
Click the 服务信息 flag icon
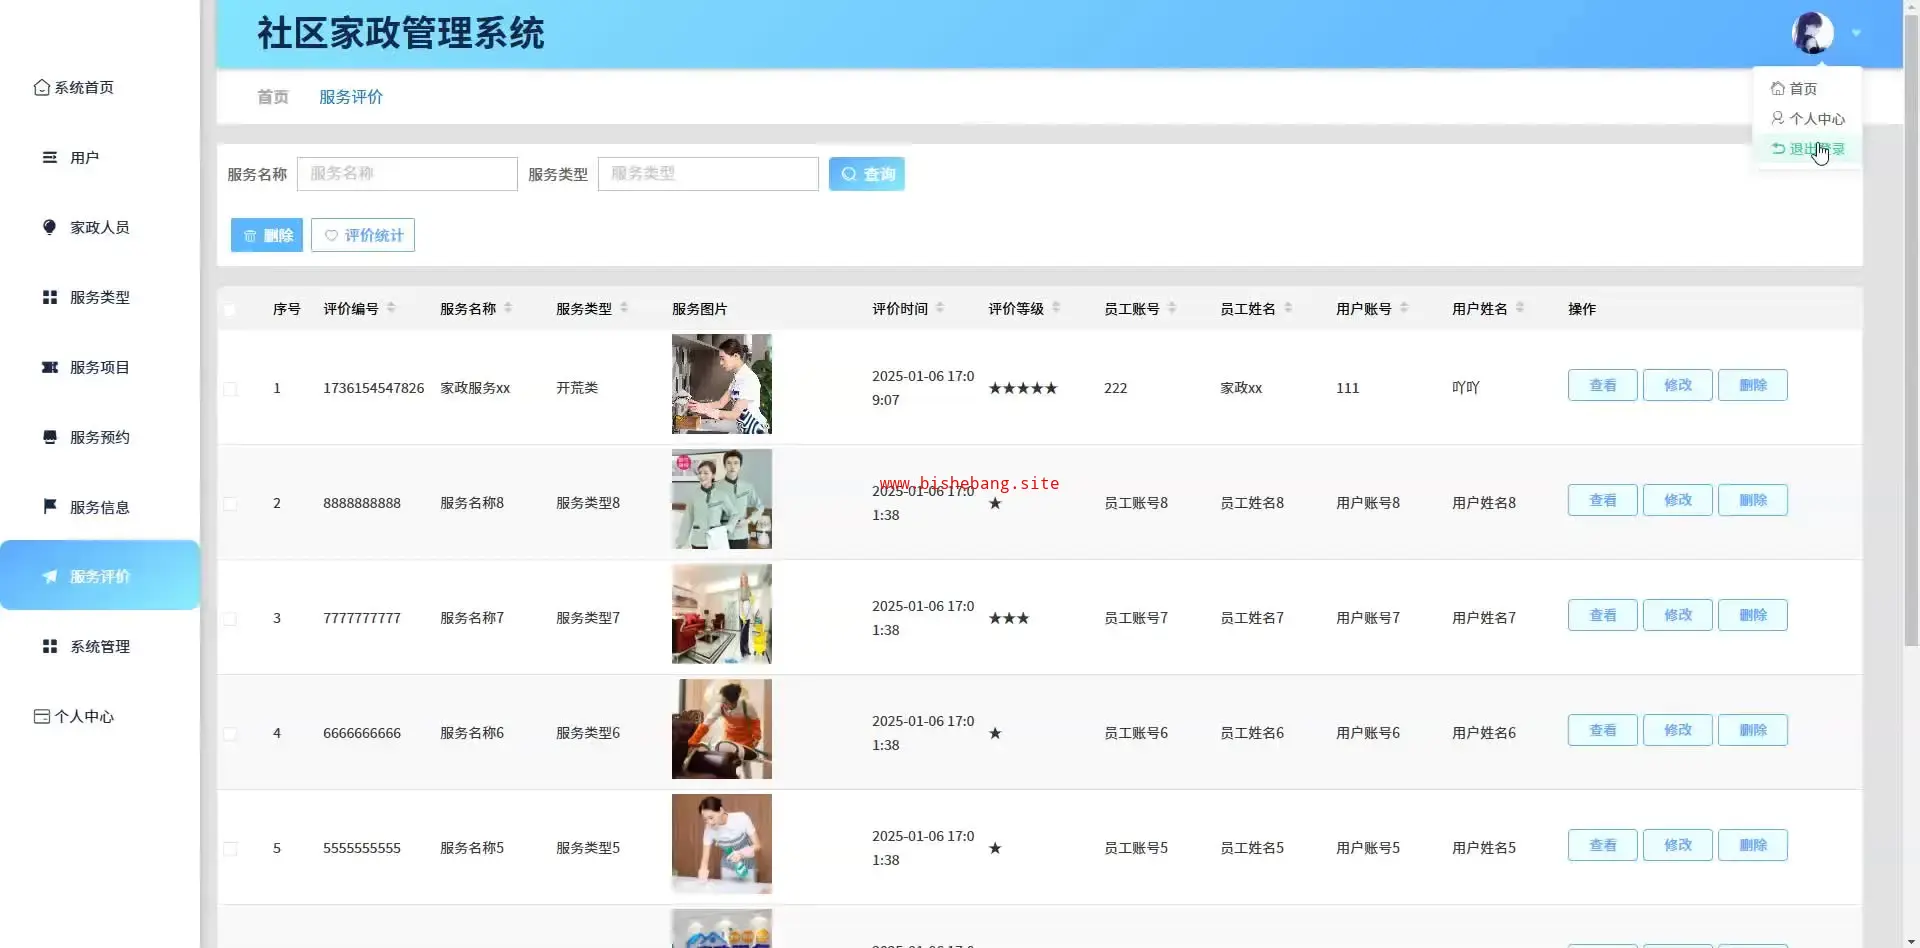click(49, 507)
